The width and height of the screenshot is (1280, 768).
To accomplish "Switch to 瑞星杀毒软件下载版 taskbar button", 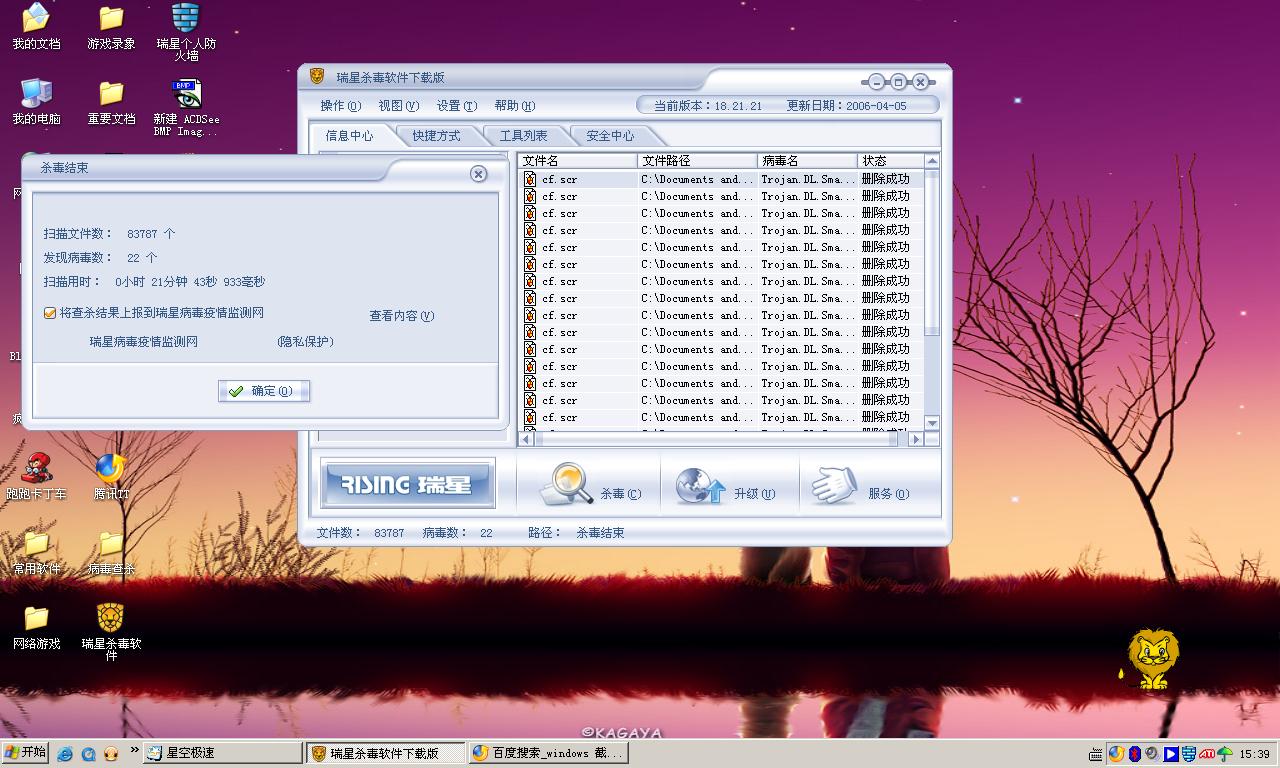I will coord(387,753).
